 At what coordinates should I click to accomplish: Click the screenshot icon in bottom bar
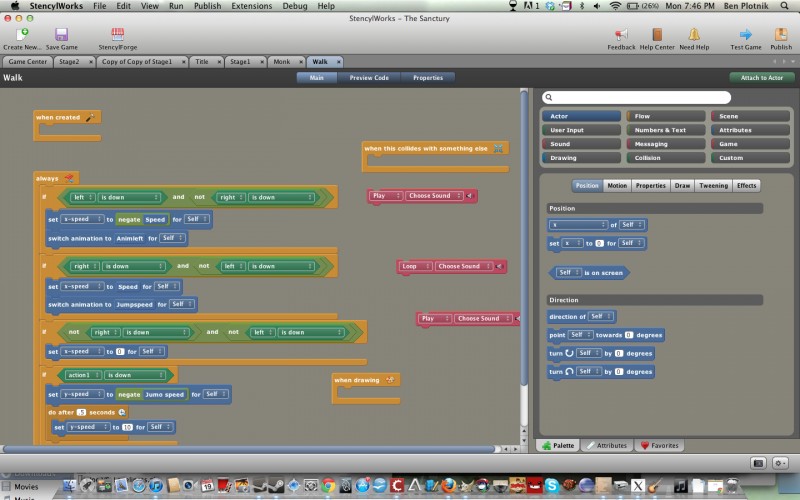[758, 463]
